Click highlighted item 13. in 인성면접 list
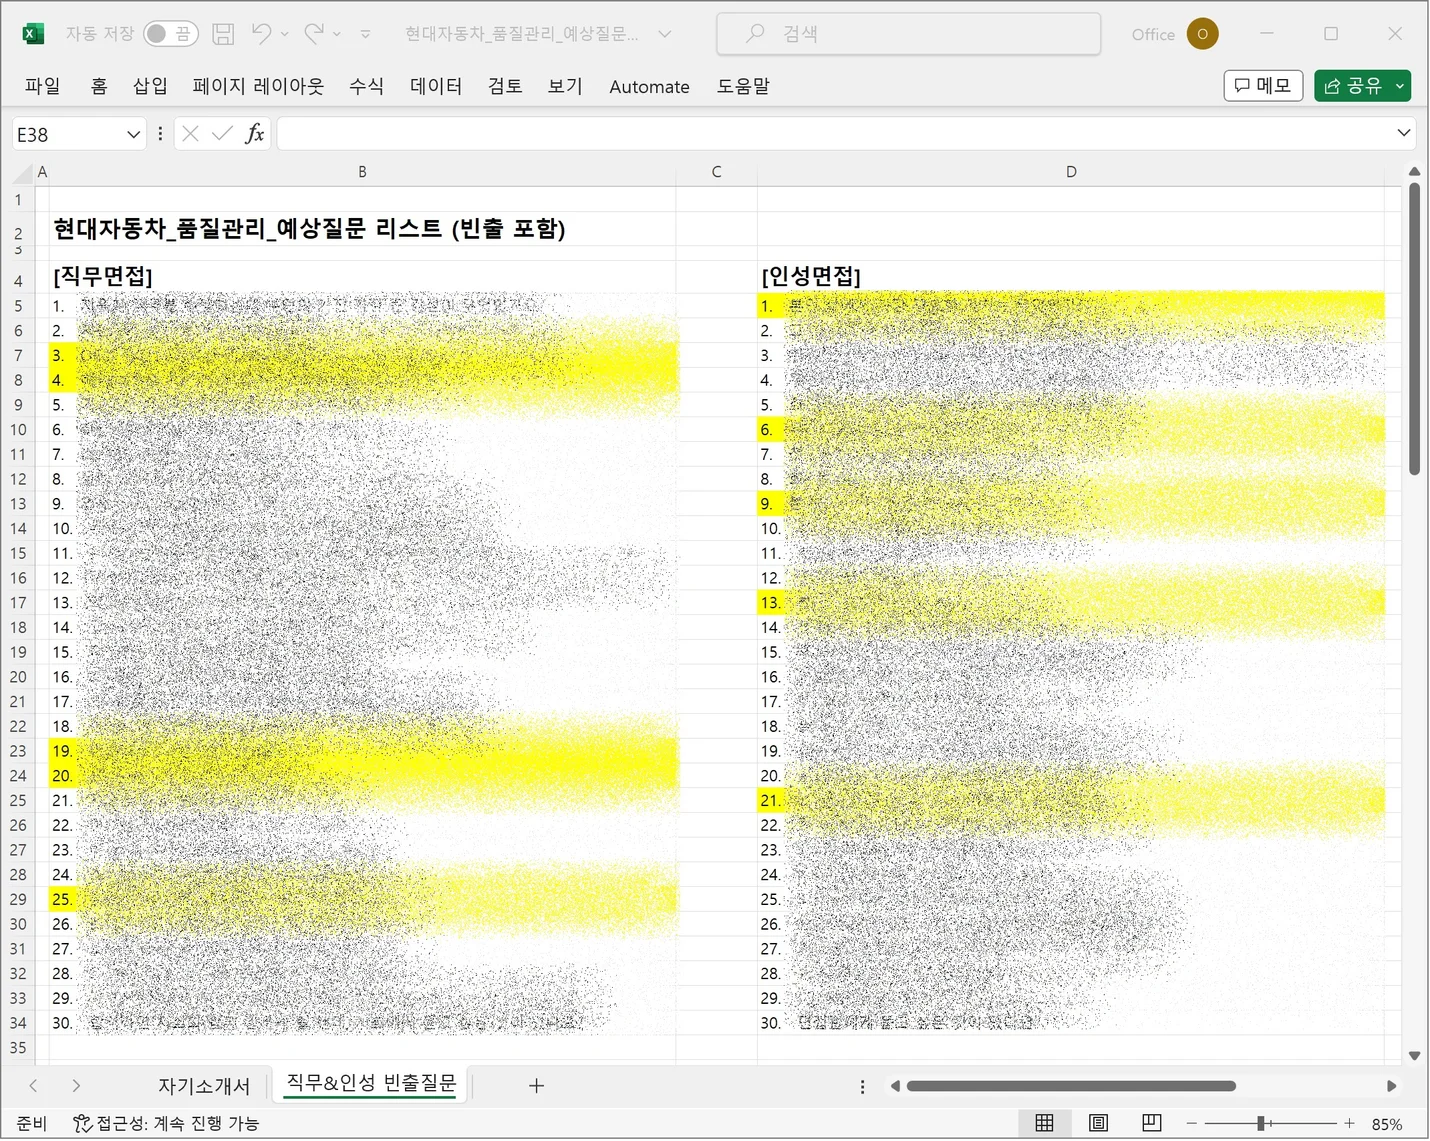1430x1141 pixels. tap(1071, 603)
